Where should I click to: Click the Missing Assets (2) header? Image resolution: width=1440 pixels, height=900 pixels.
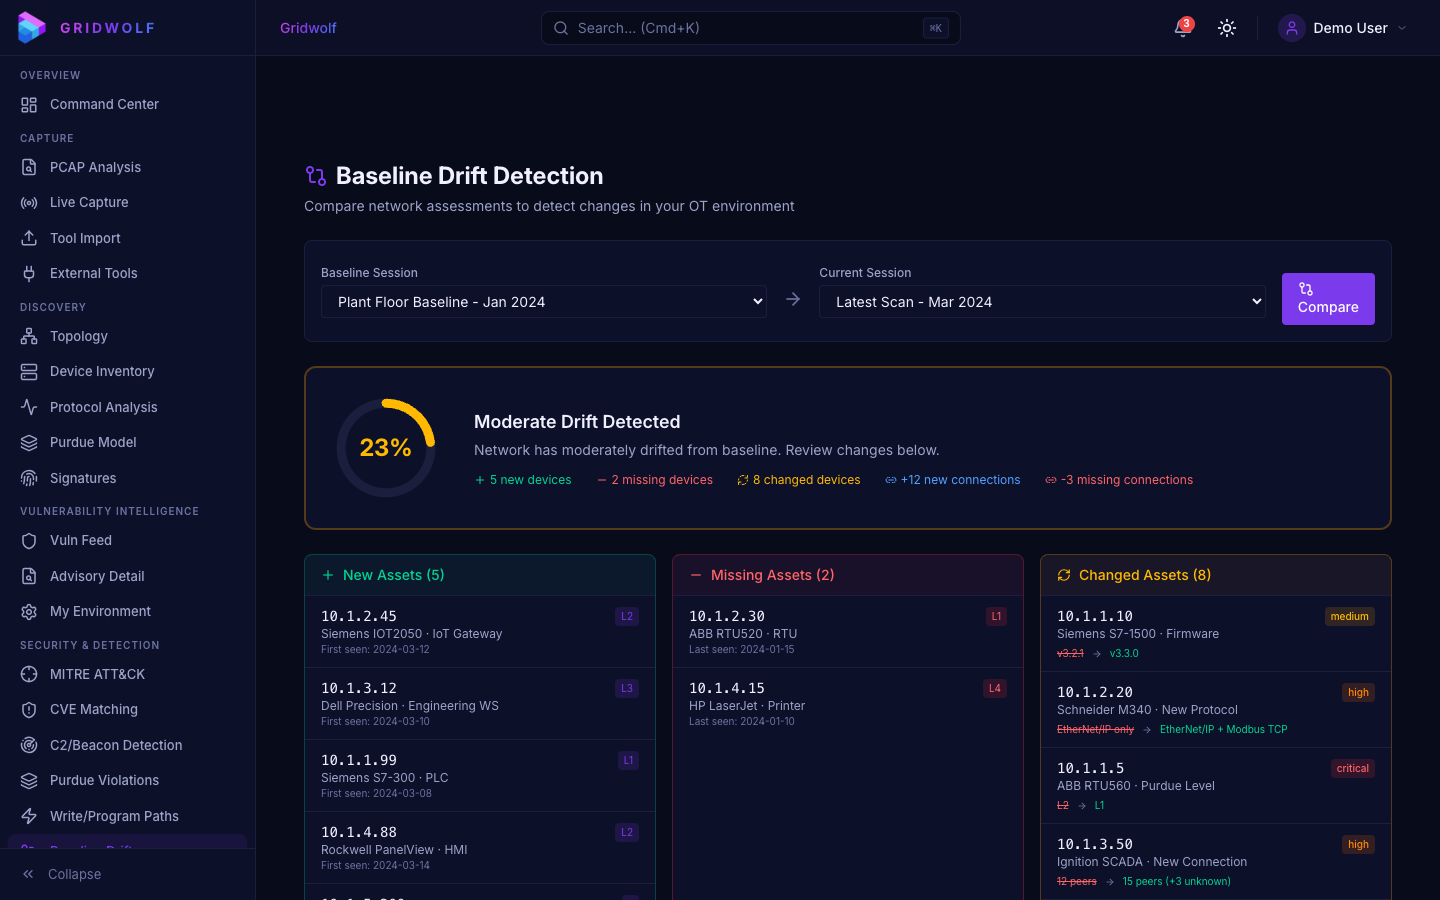848,575
